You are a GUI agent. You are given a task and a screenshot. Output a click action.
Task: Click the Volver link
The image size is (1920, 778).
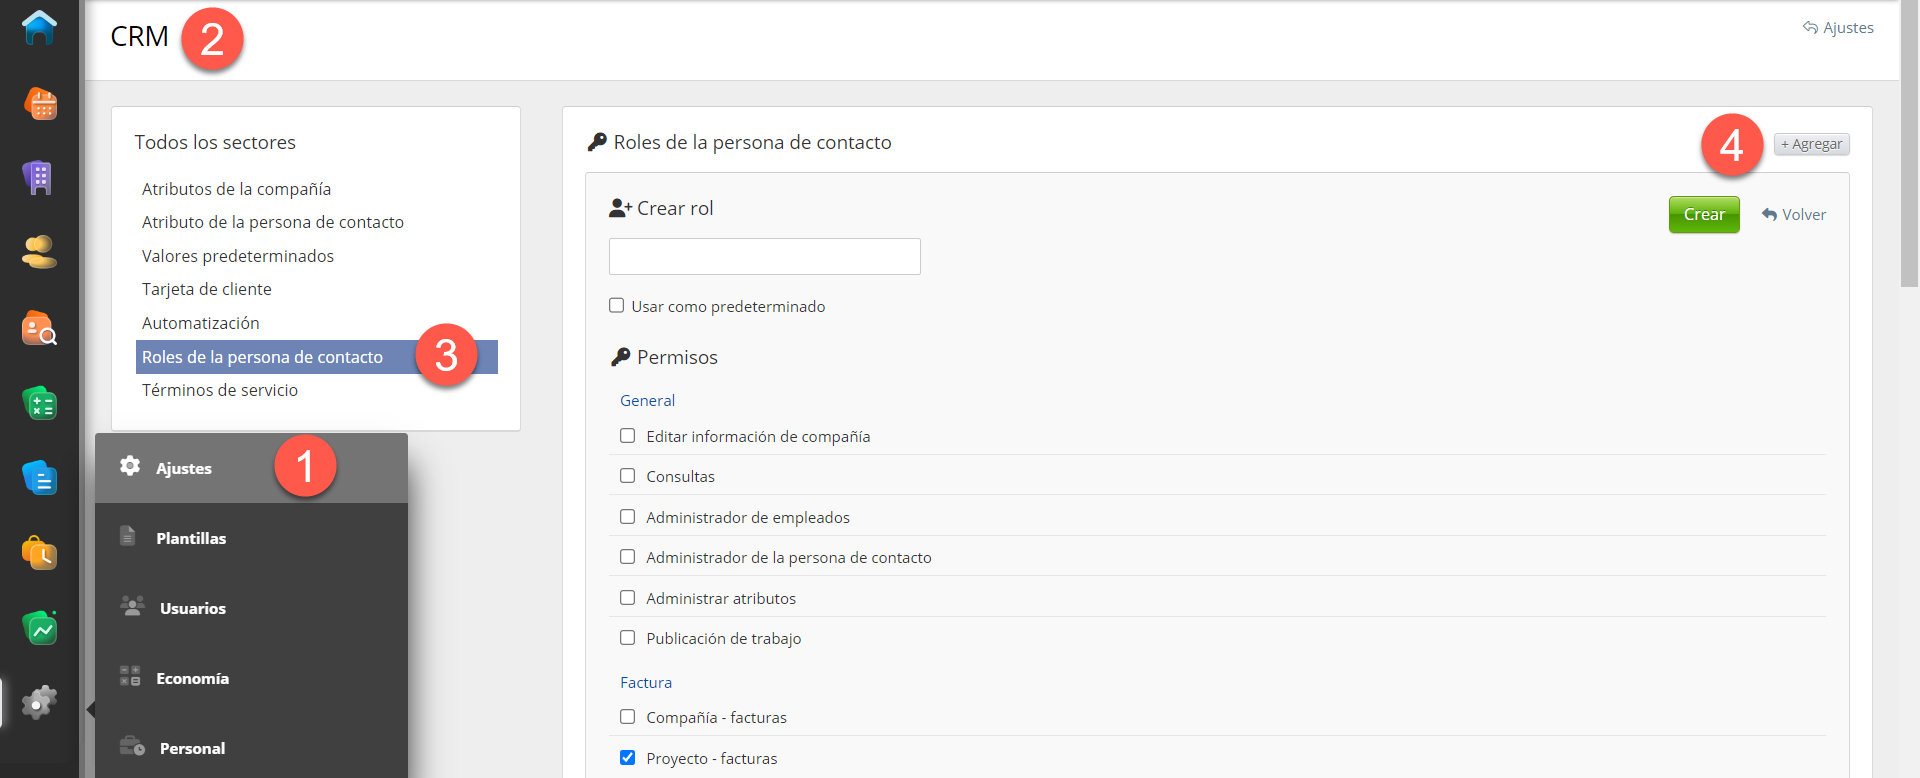[1794, 215]
